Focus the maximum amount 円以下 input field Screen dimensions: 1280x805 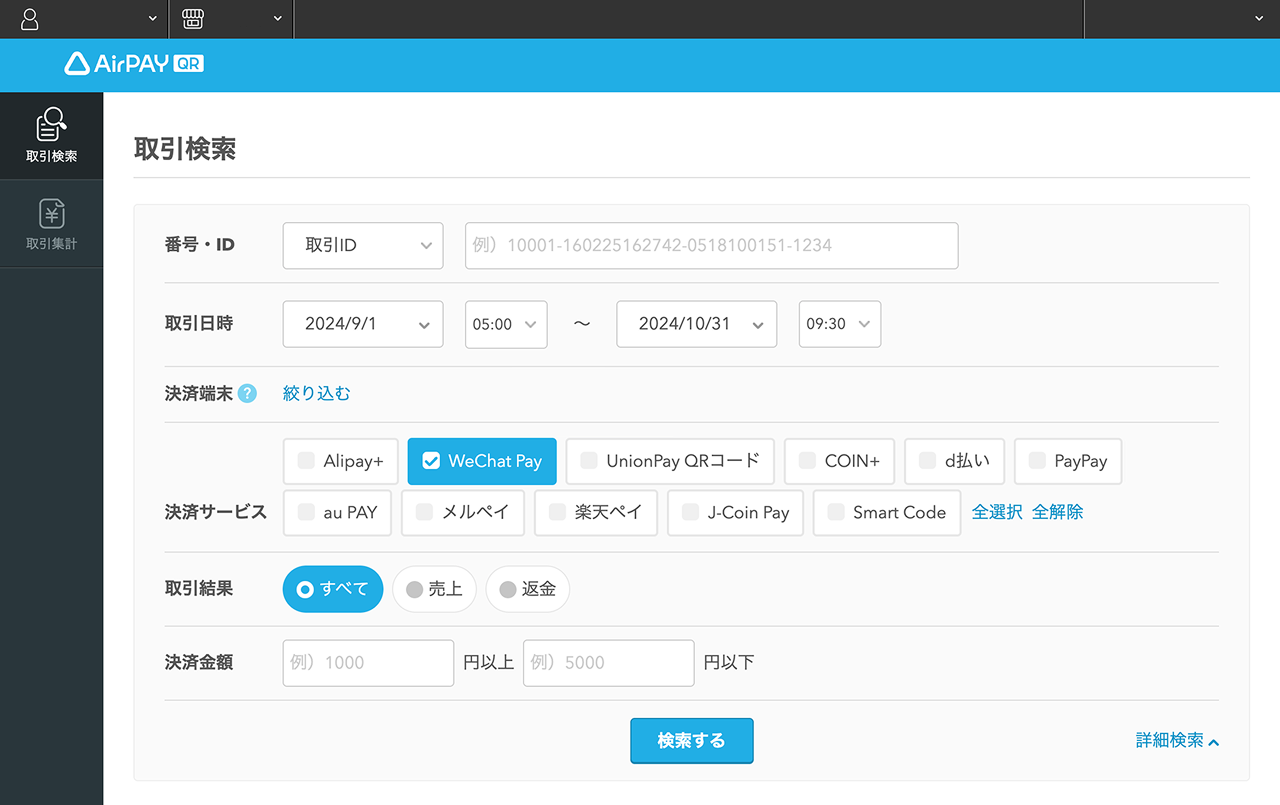coord(608,662)
